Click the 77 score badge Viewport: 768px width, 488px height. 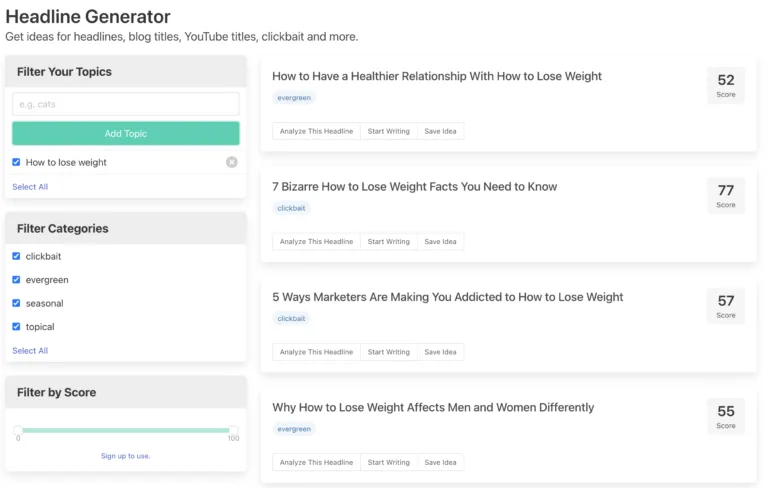(x=726, y=195)
